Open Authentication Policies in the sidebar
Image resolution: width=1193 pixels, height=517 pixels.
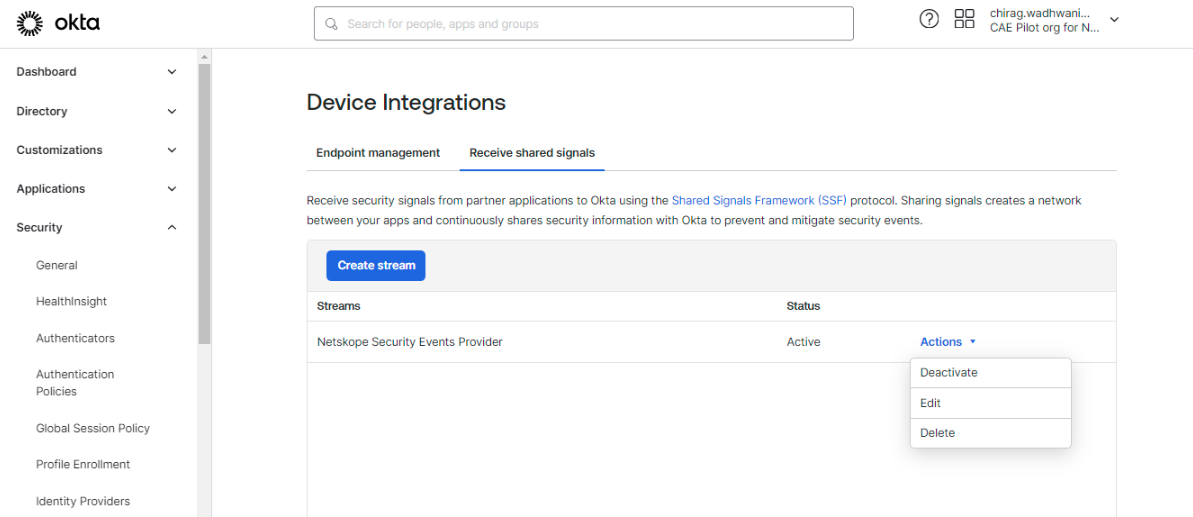tap(75, 382)
